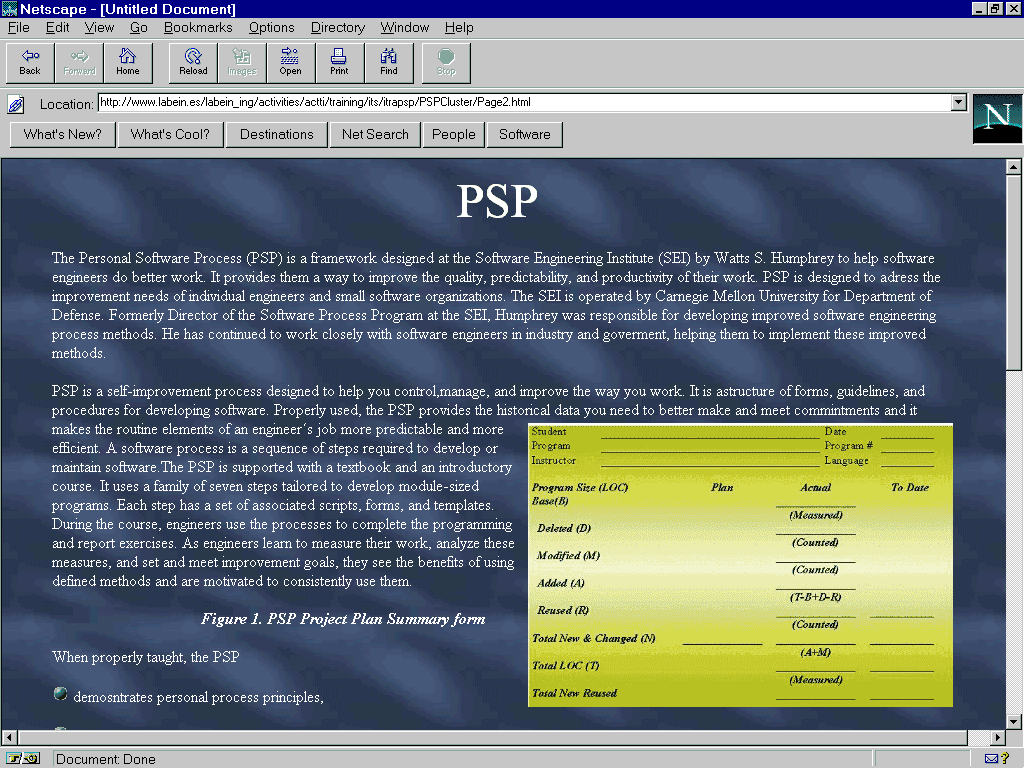Screen dimensions: 1024x768
Task: Click the Netscape N logo
Action: pyautogui.click(x=997, y=119)
